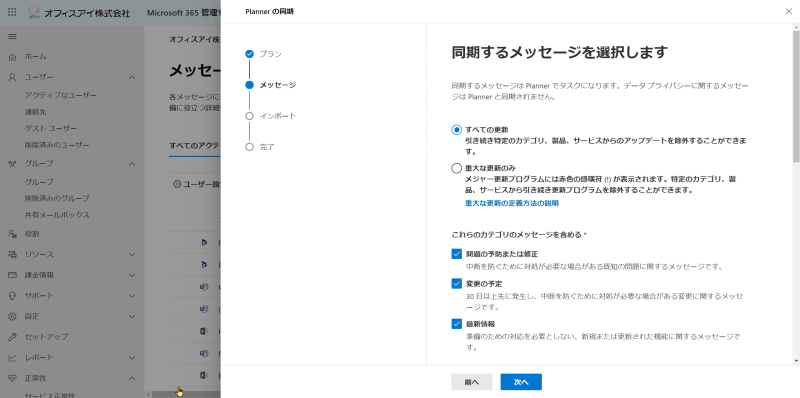Viewport: 800px width, 398px height.
Task: Collapse the 正常性 section chevron
Action: point(132,378)
